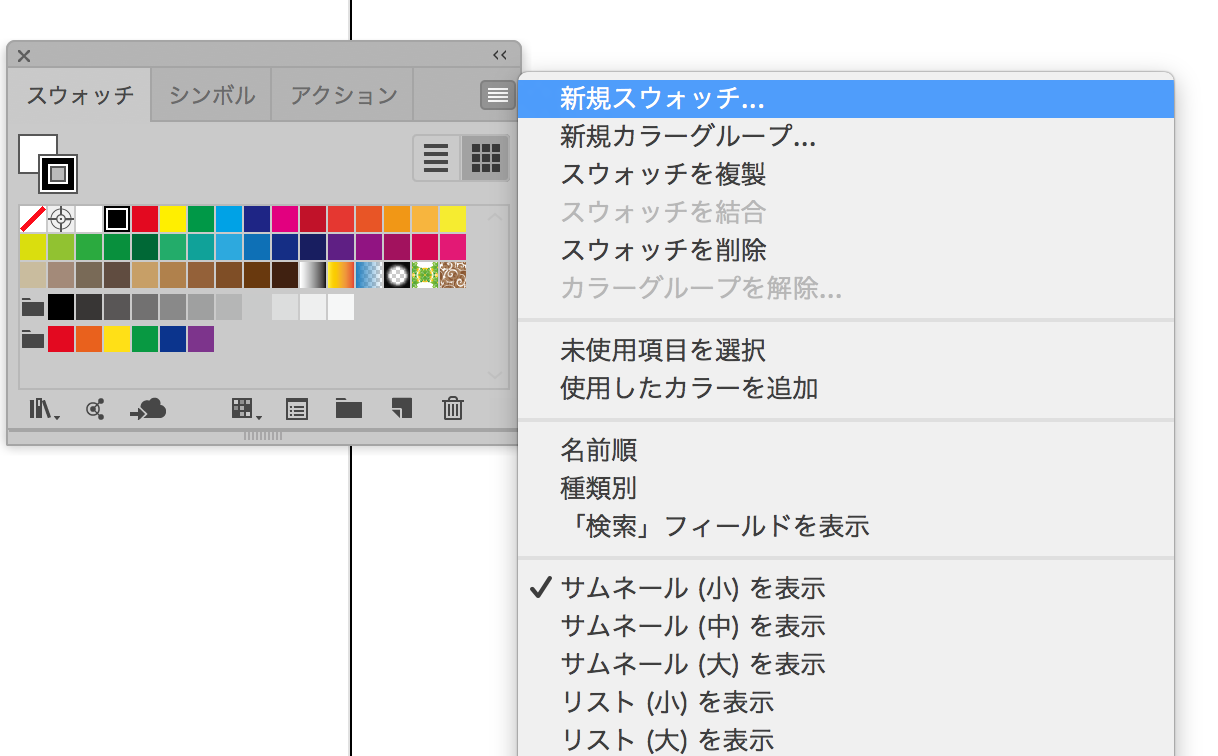Switch swatches to thumbnail grid view
Image resolution: width=1218 pixels, height=756 pixels.
click(486, 158)
